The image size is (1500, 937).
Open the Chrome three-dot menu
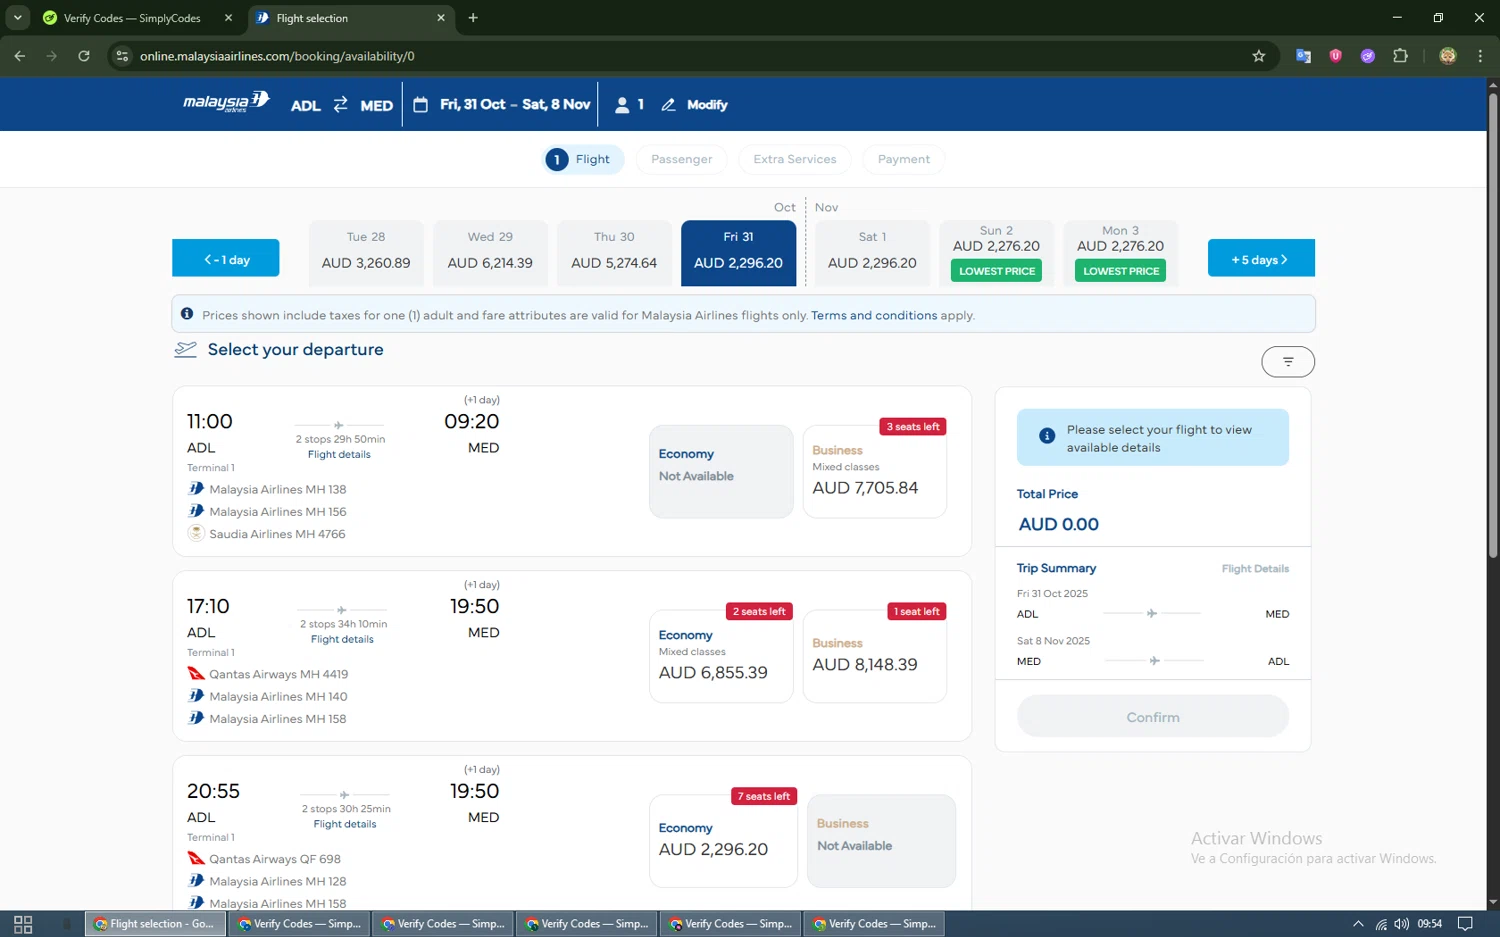(1480, 56)
